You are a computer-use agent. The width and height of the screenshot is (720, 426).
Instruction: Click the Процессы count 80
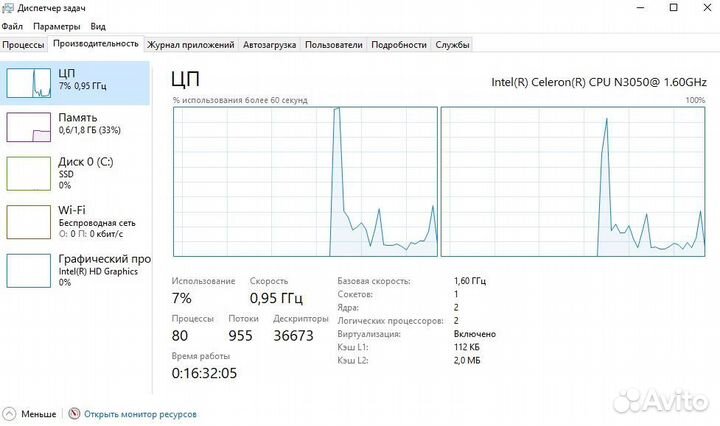click(x=180, y=336)
